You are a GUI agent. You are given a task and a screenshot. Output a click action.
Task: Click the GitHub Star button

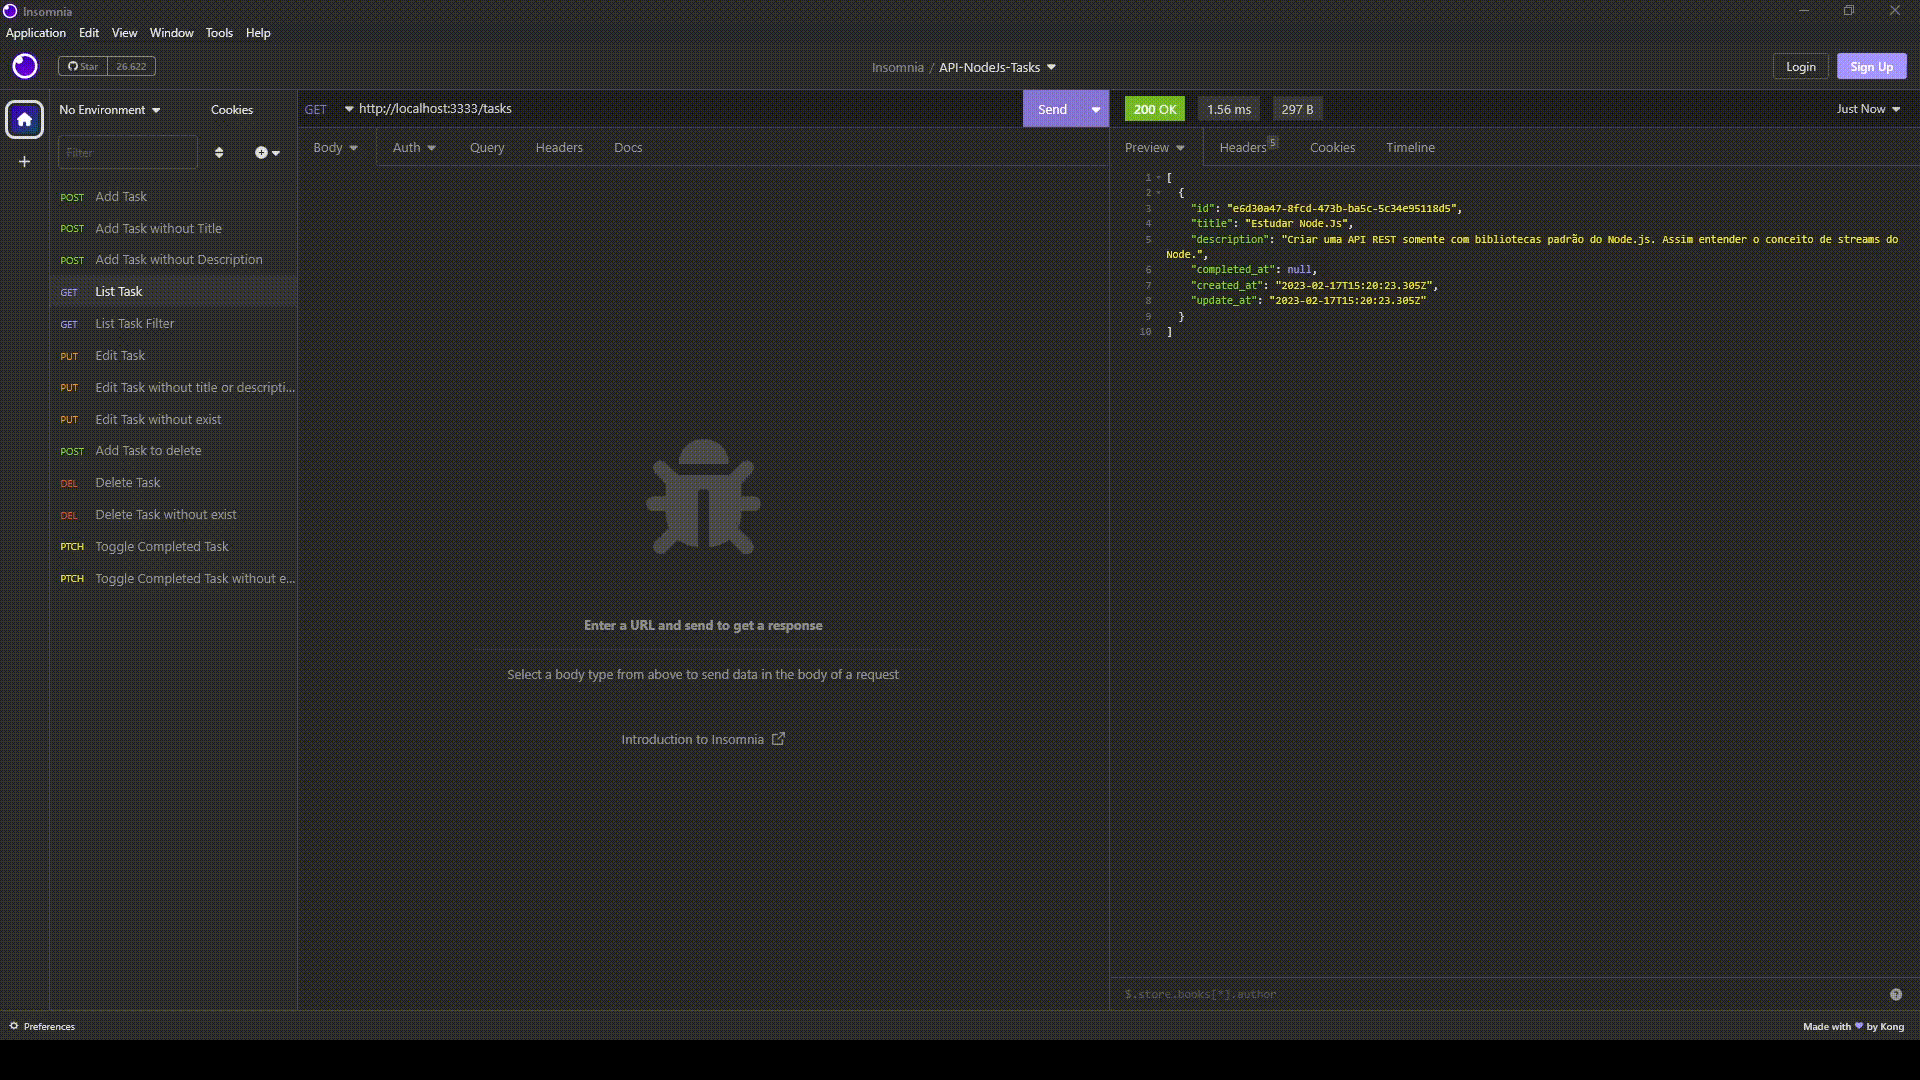[x=83, y=66]
